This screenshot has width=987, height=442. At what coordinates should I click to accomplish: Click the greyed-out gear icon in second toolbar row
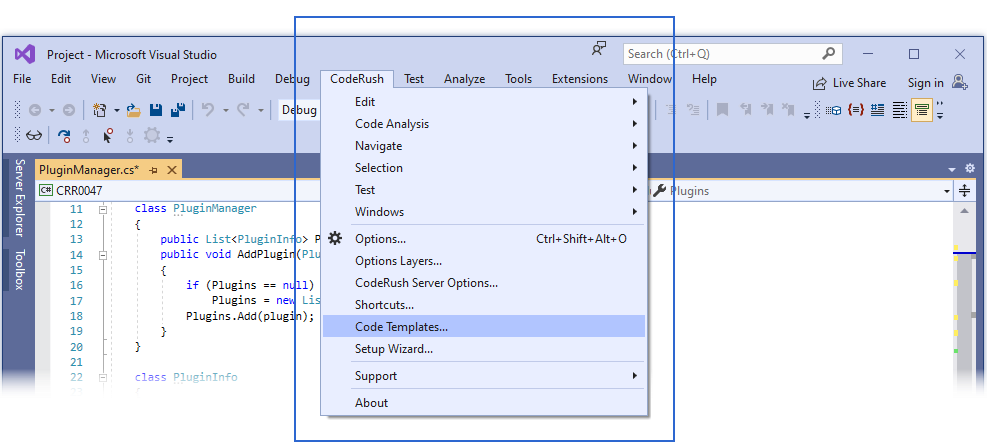pos(152,135)
